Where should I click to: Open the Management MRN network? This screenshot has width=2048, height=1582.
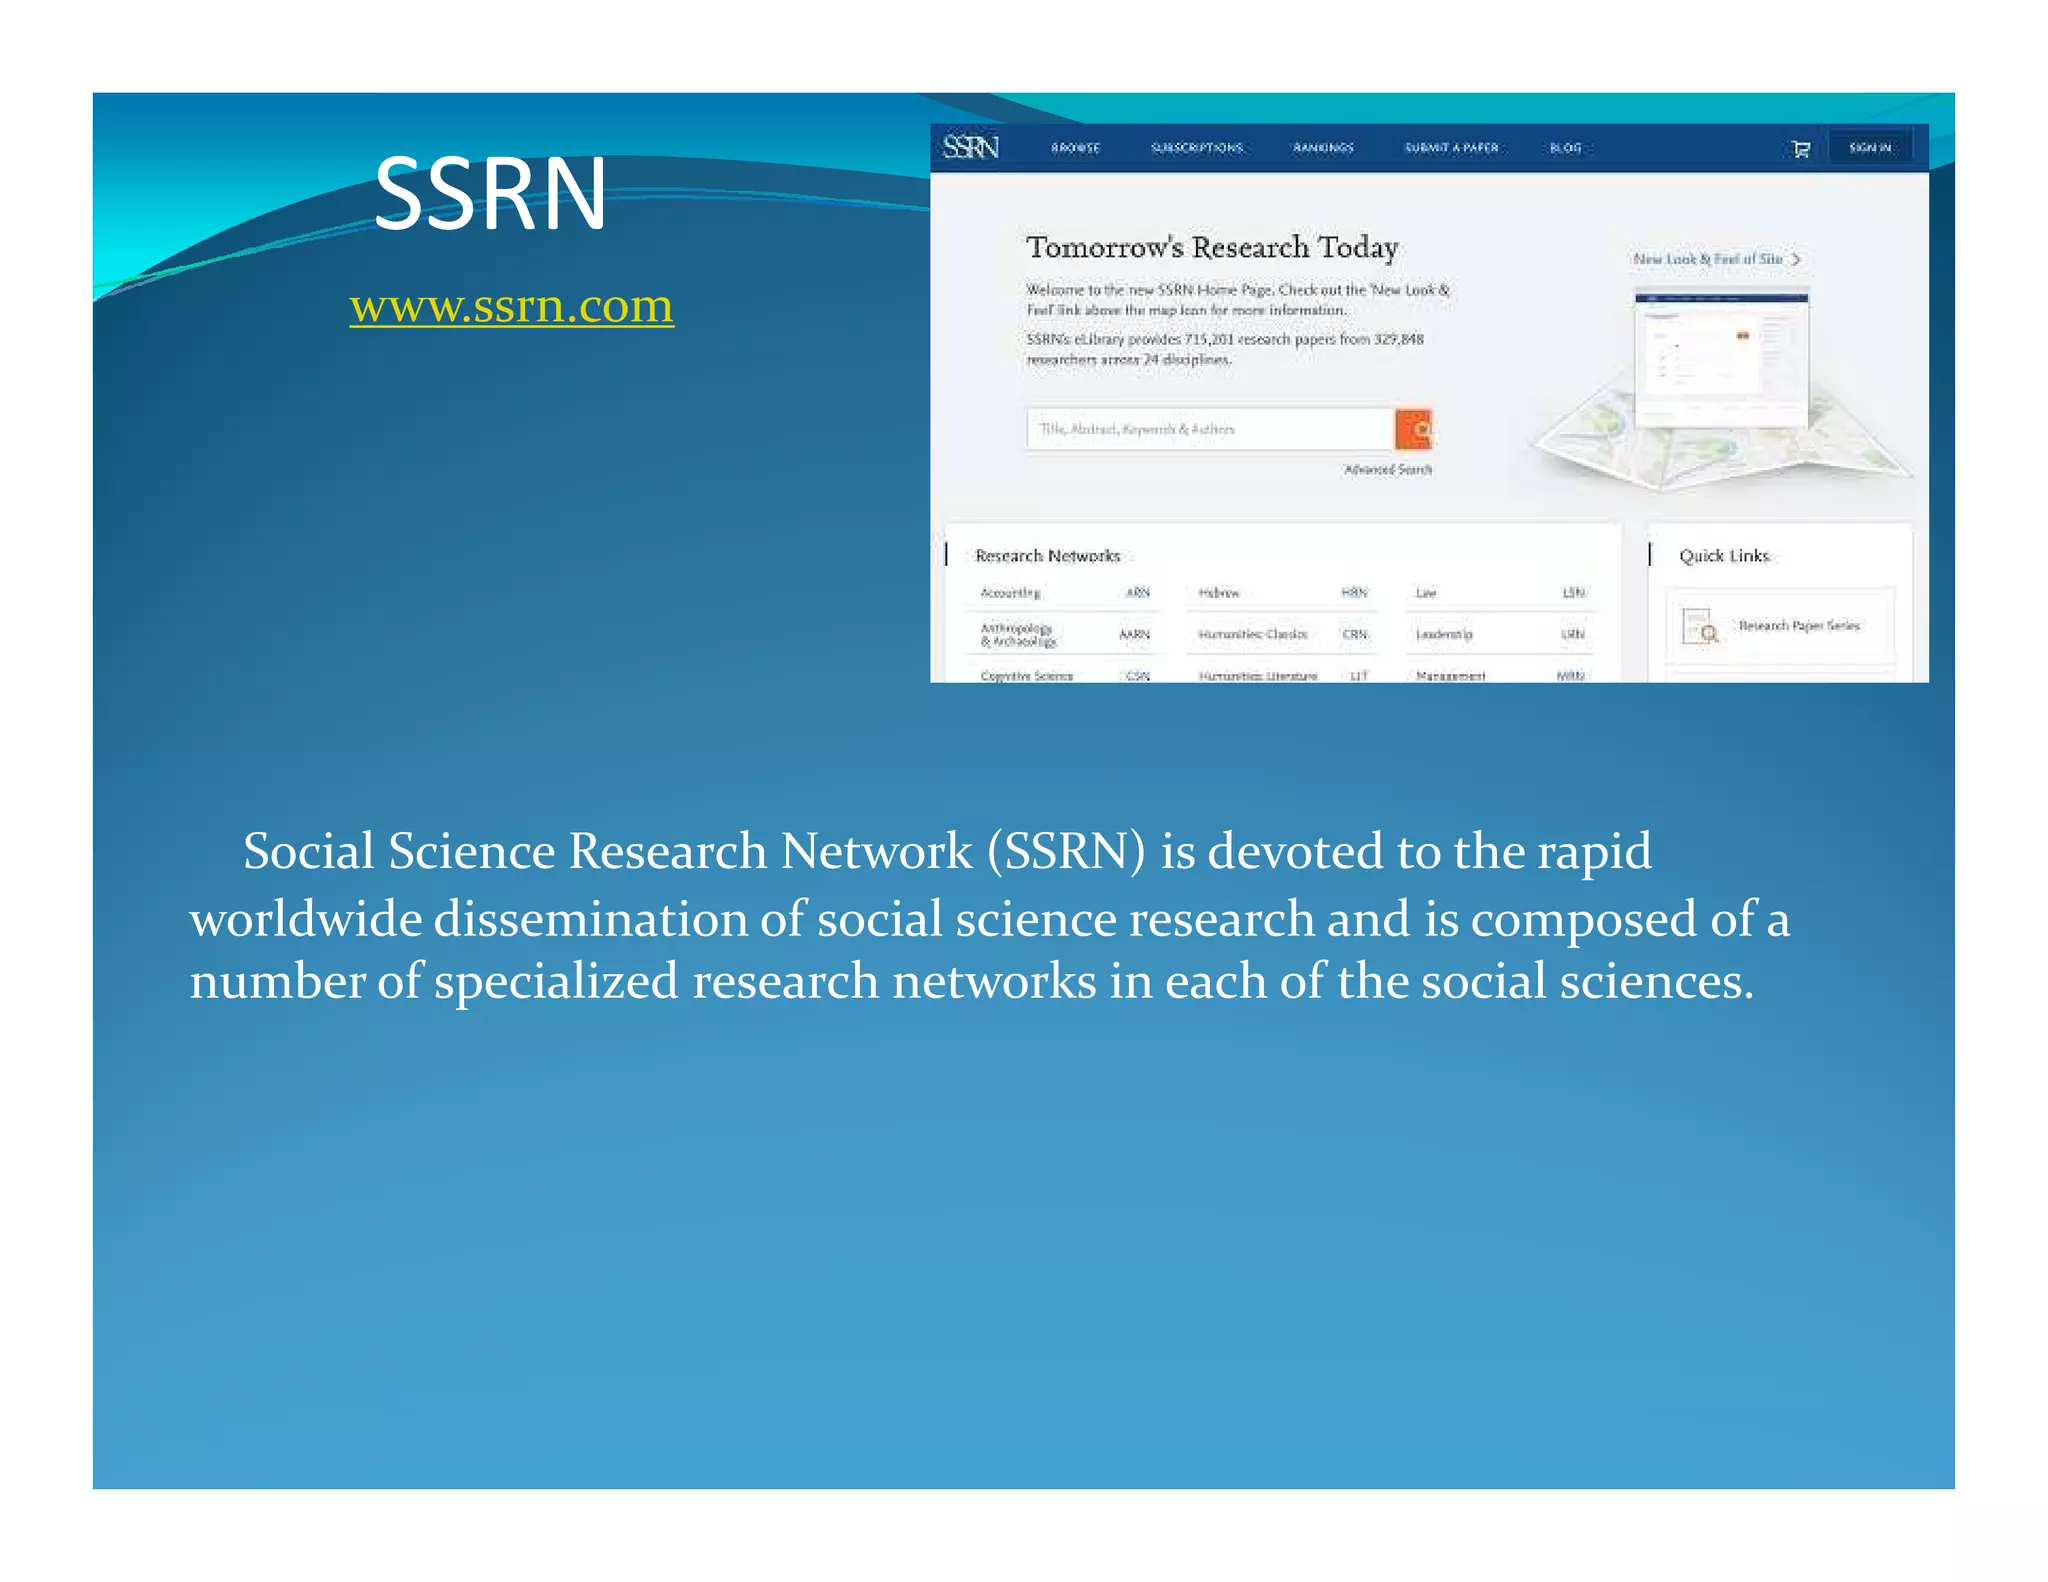point(1500,676)
